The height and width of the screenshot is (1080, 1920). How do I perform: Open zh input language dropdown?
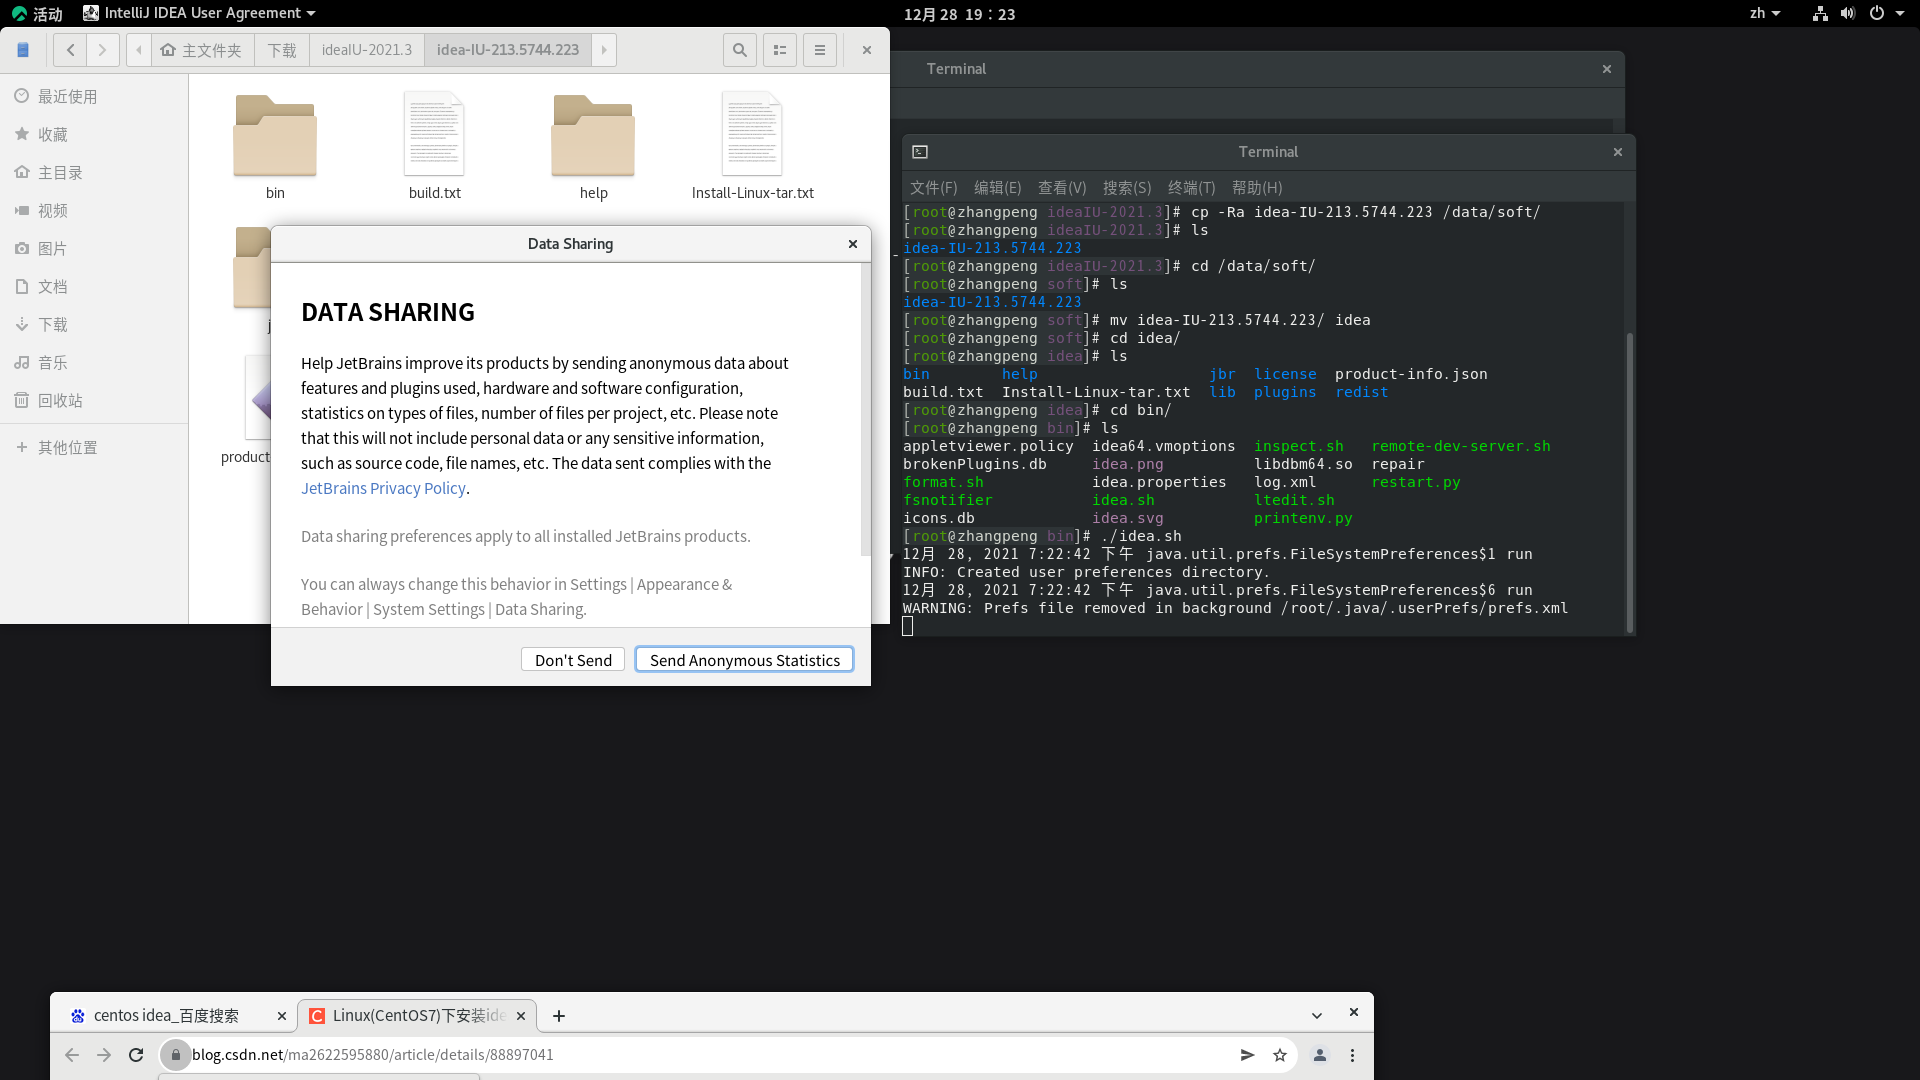point(1764,13)
